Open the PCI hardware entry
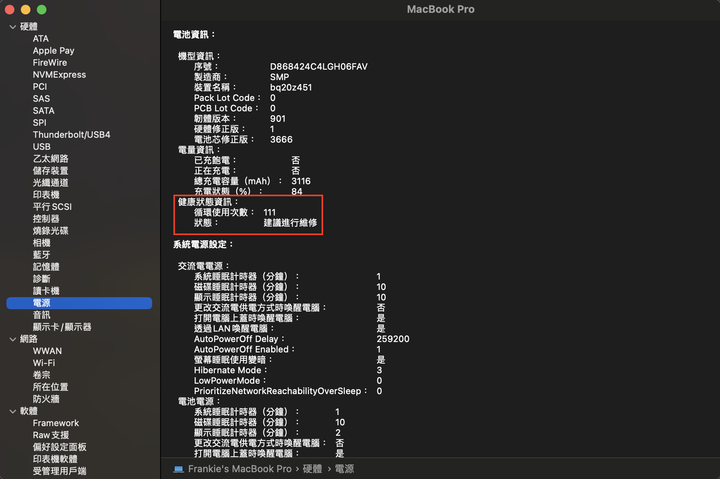 pyautogui.click(x=39, y=87)
